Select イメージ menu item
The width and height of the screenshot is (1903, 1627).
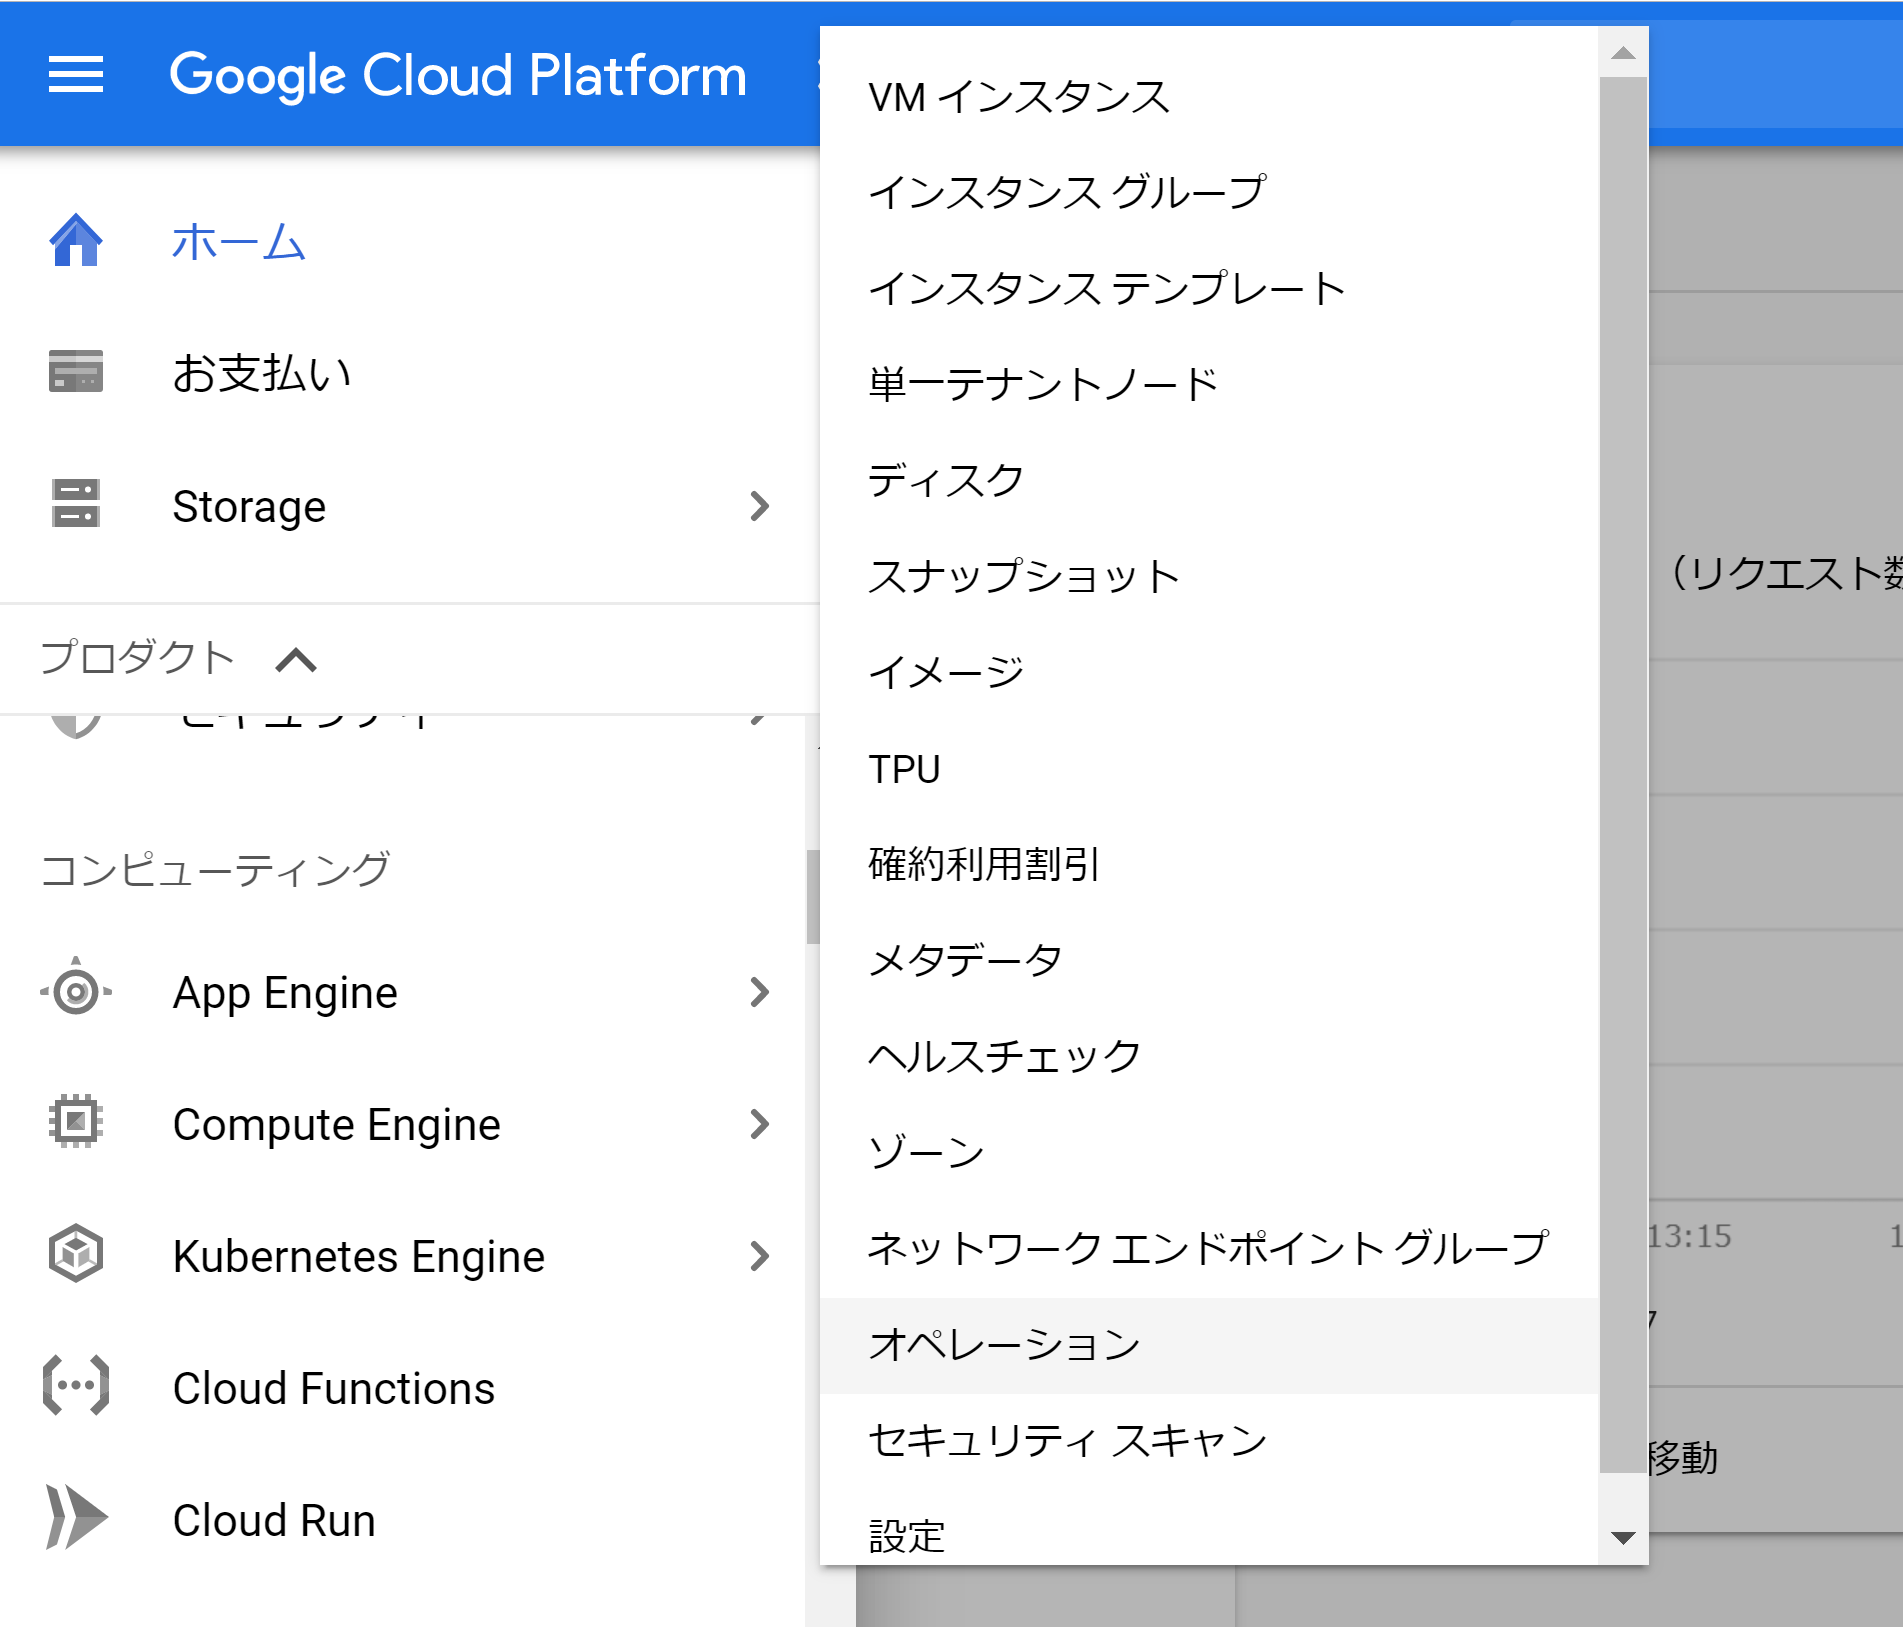pos(1209,672)
